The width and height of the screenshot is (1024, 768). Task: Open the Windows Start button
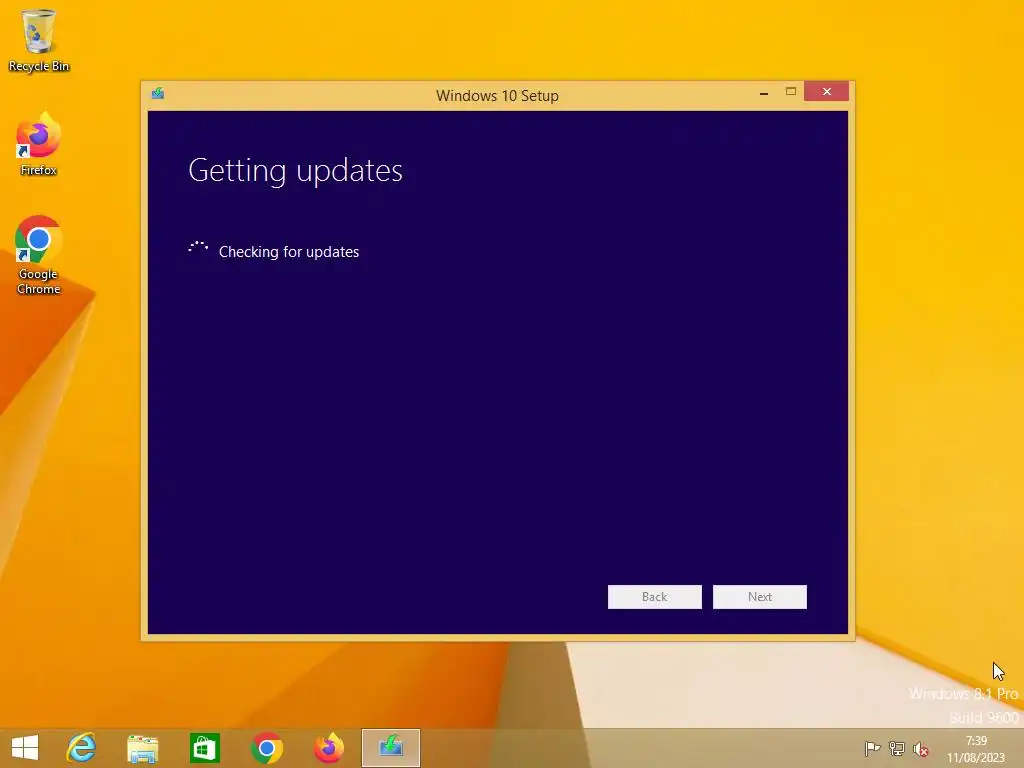[25, 748]
